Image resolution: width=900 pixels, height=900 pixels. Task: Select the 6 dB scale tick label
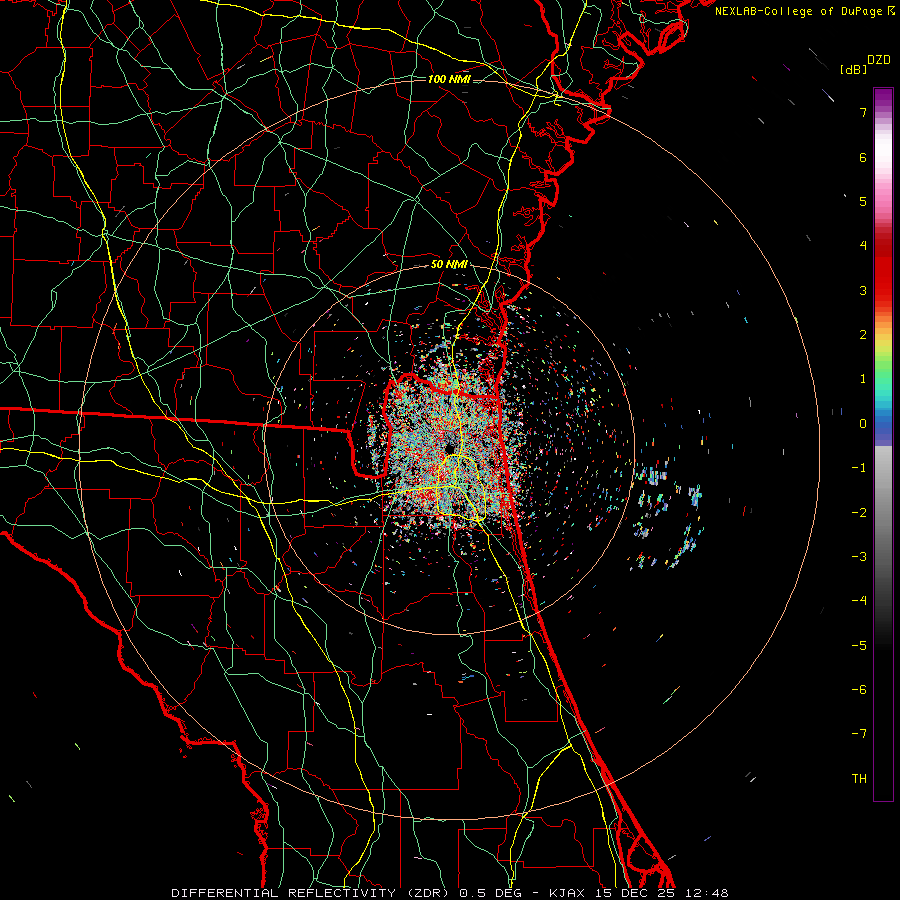tap(863, 157)
